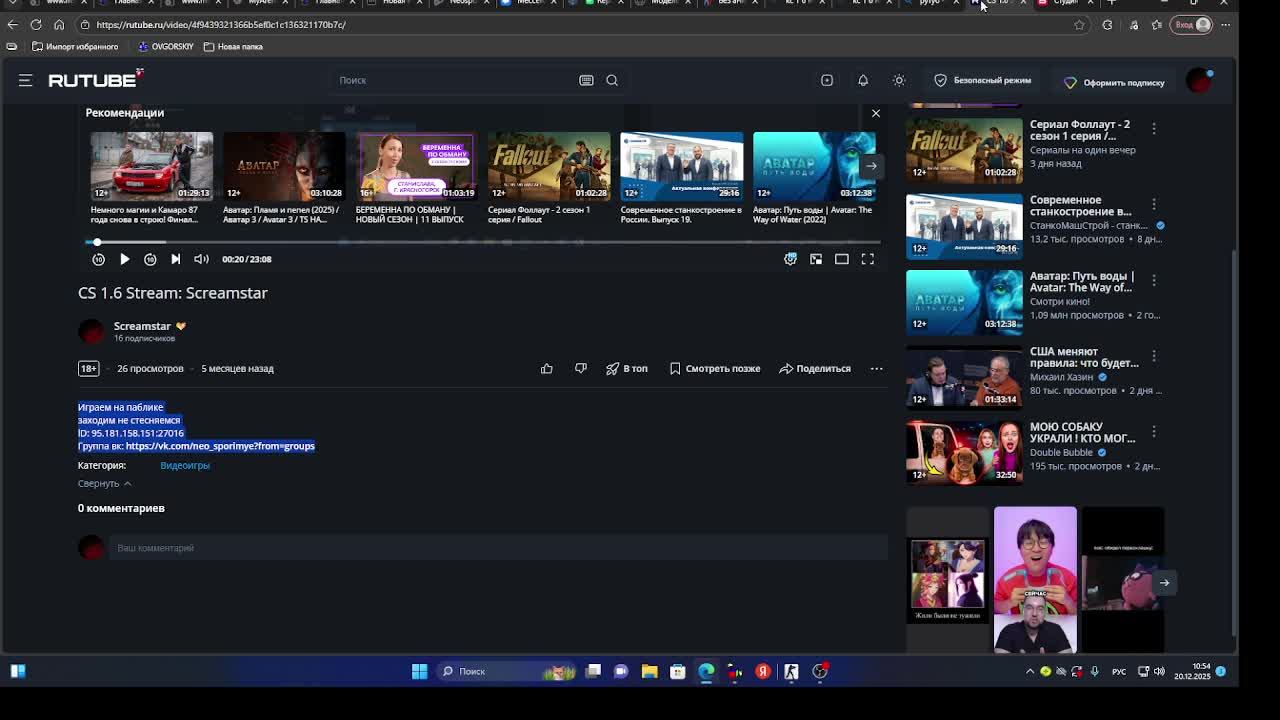Like the video with thumbs up
Screen dimensions: 1280x720
(x=547, y=368)
